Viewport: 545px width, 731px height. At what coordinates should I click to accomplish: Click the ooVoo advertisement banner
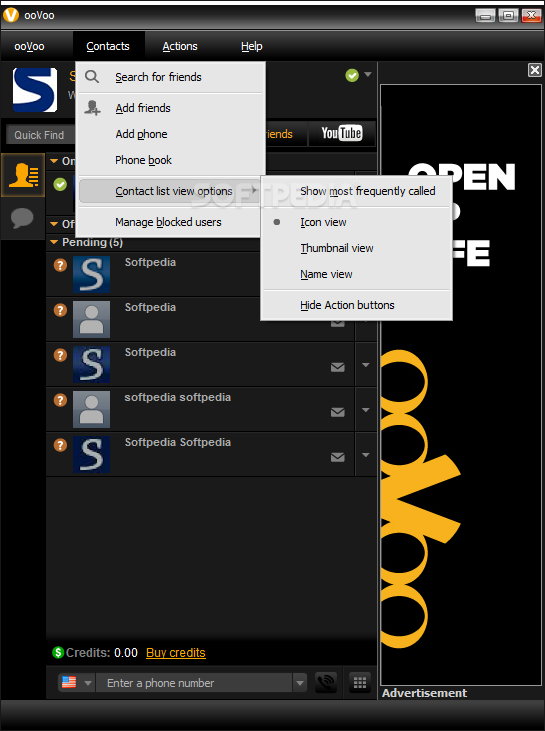click(461, 385)
